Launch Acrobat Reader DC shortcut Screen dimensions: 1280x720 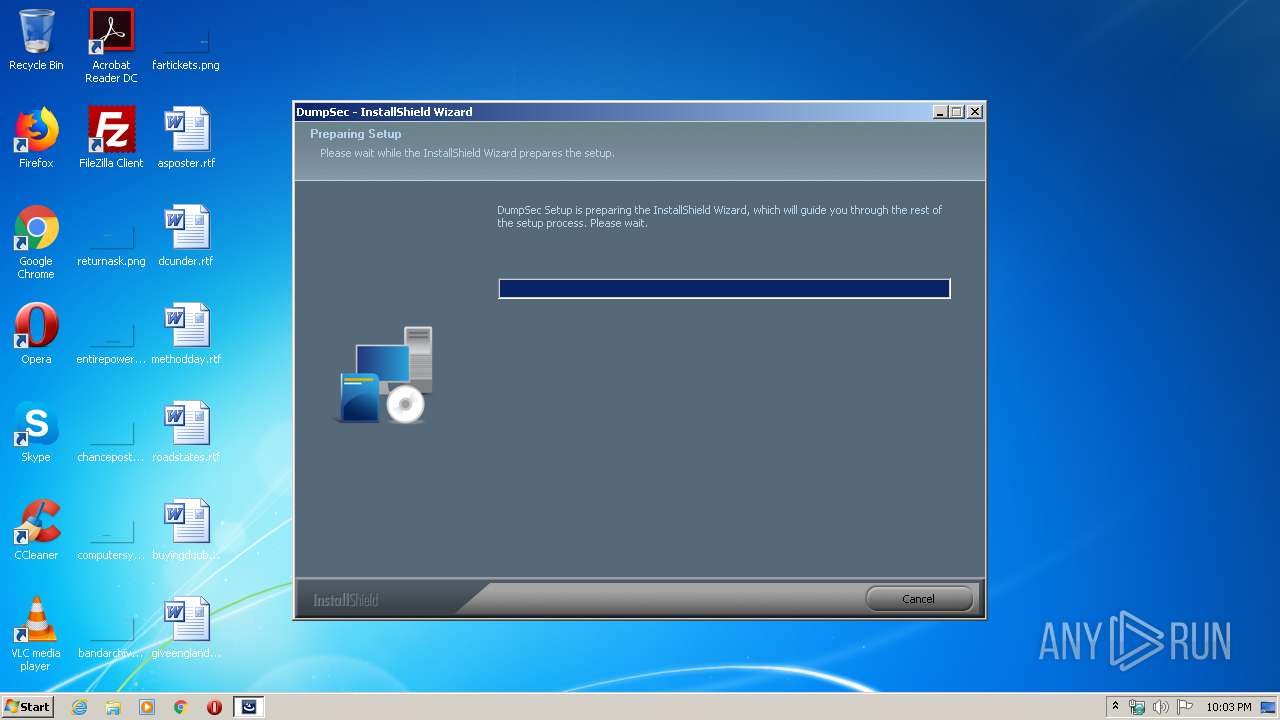point(111,46)
